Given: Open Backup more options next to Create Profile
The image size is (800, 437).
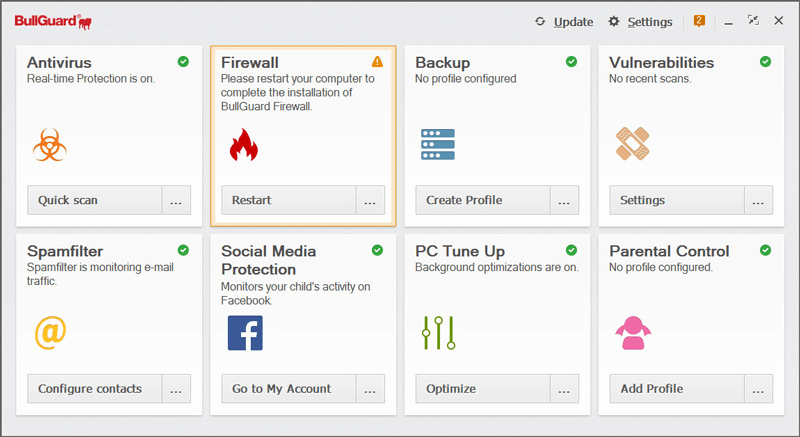Looking at the screenshot, I should 564,200.
